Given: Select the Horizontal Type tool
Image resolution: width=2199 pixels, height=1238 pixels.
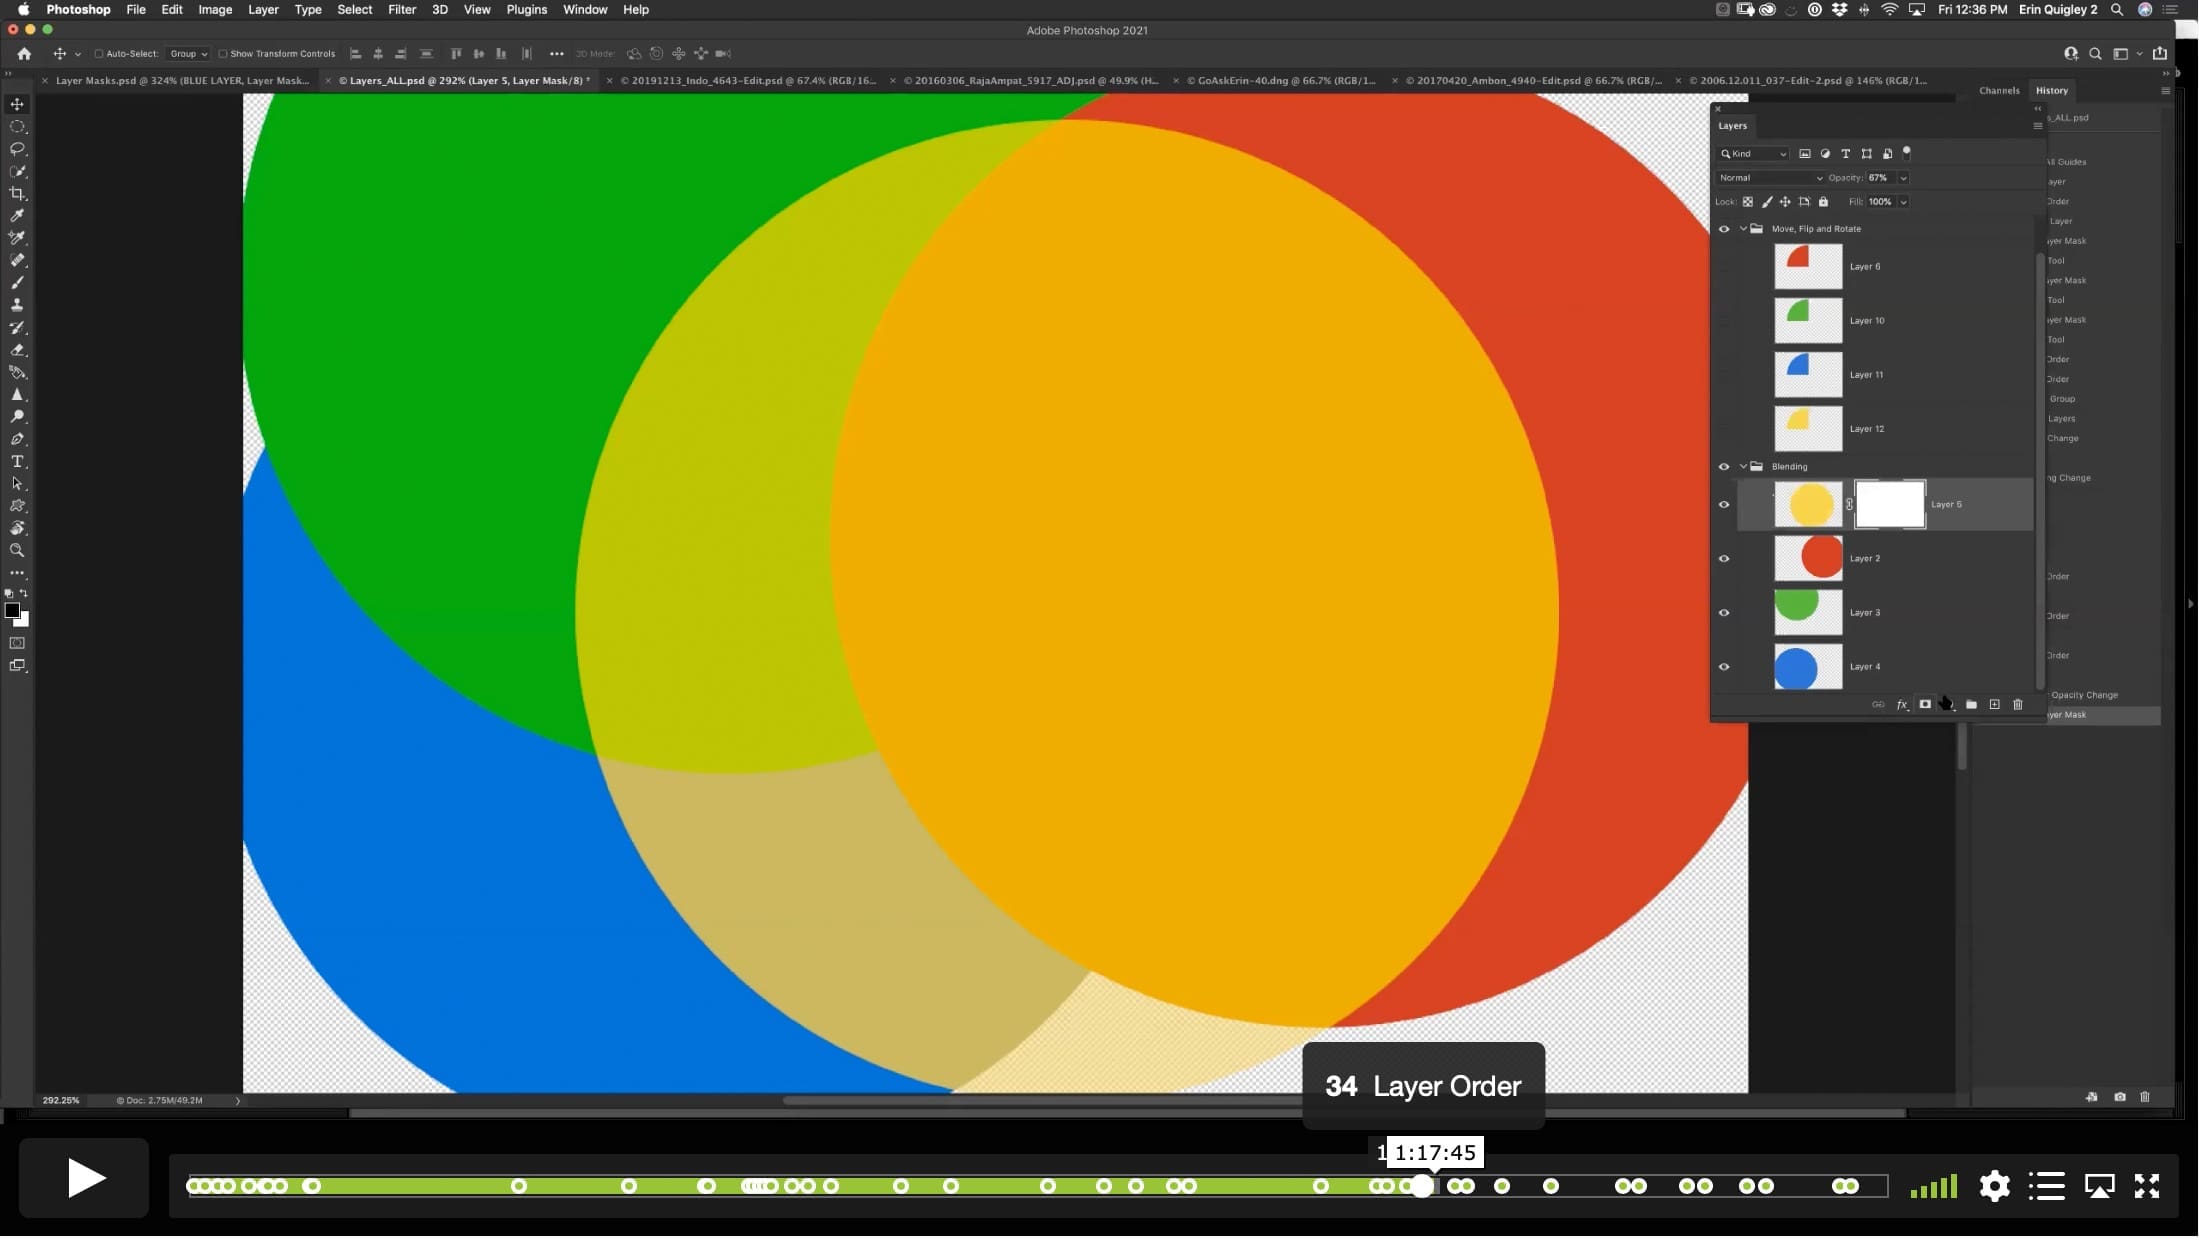Looking at the screenshot, I should tap(17, 462).
